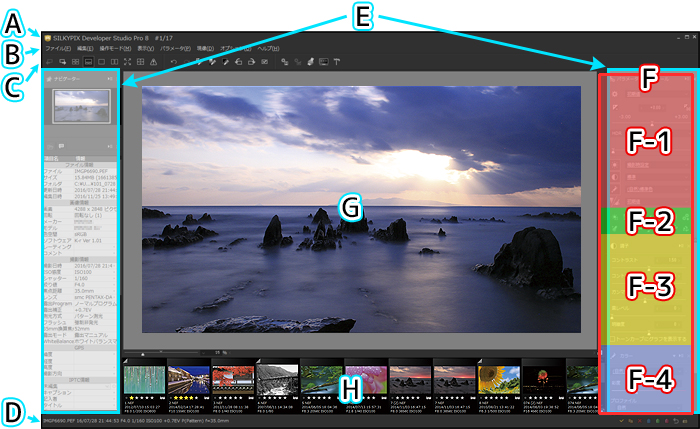Open the 現像(D) menu
Screen dimensions: 700x429
tap(203, 48)
